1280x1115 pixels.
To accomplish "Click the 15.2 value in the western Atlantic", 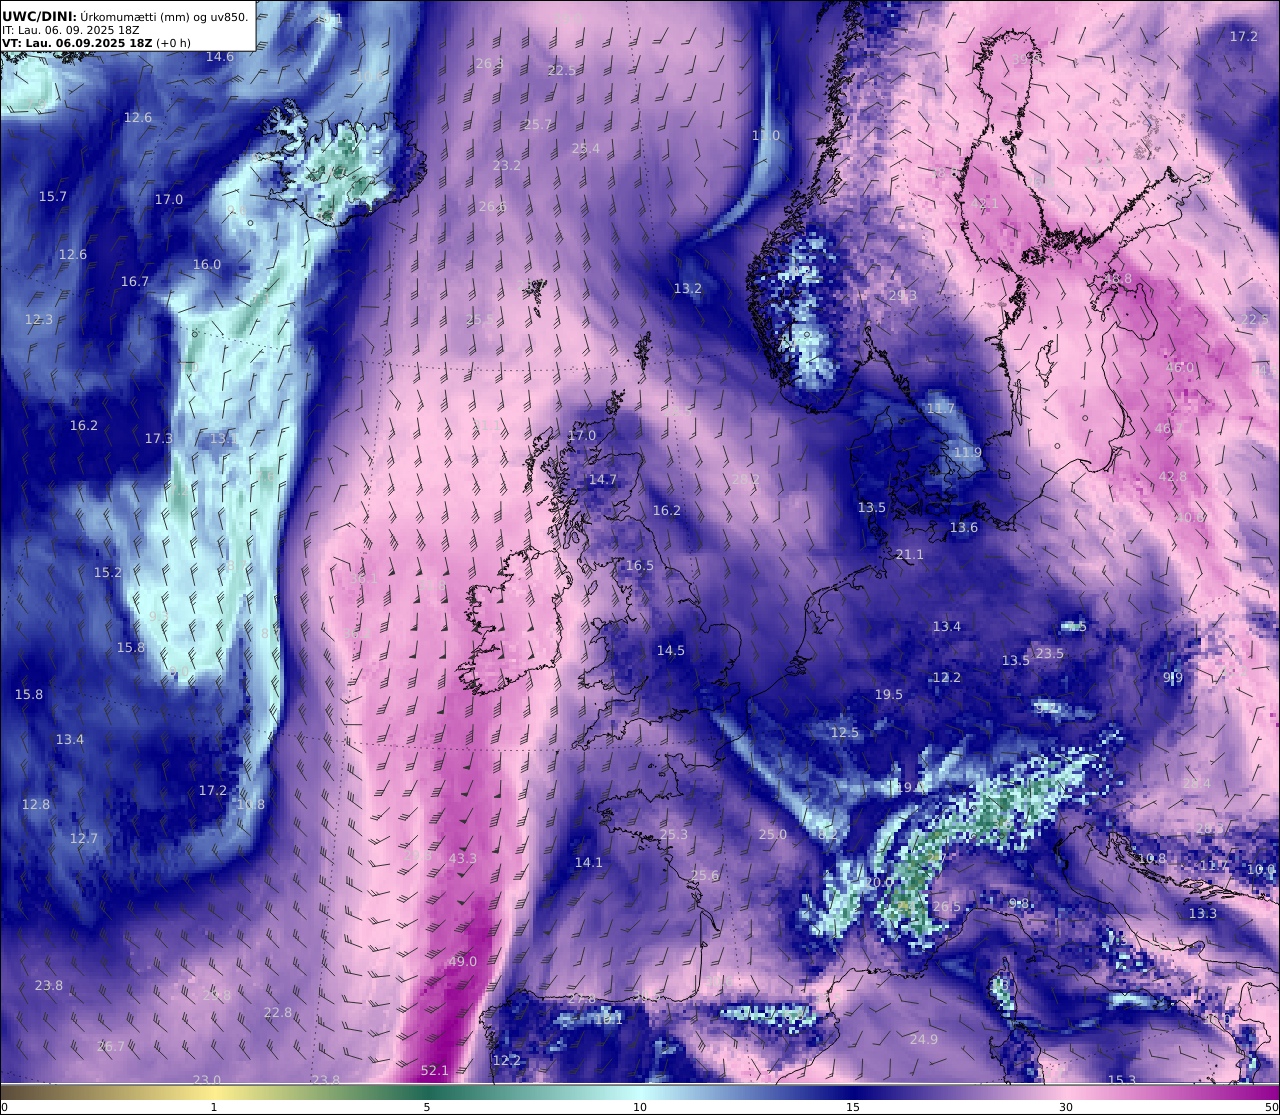I will tap(108, 572).
